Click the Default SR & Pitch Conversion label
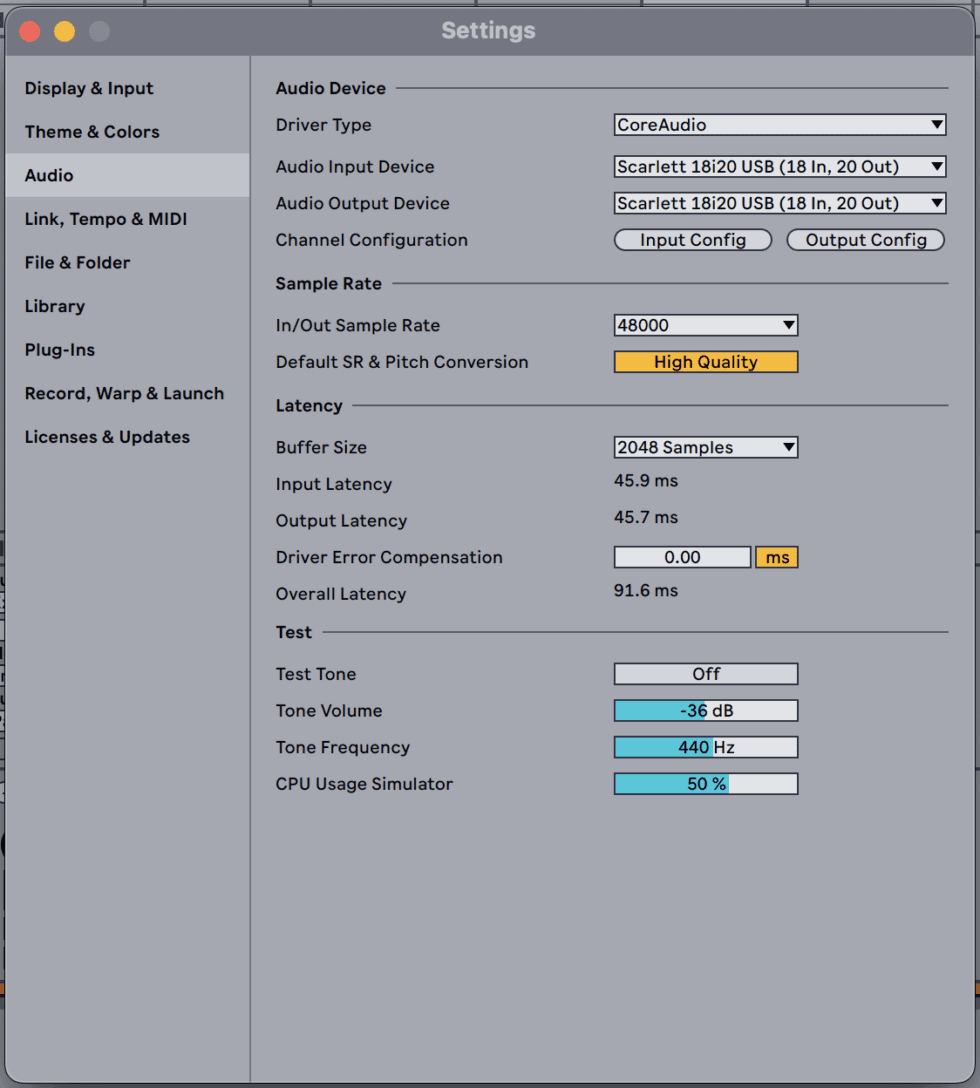This screenshot has height=1088, width=980. (x=402, y=362)
